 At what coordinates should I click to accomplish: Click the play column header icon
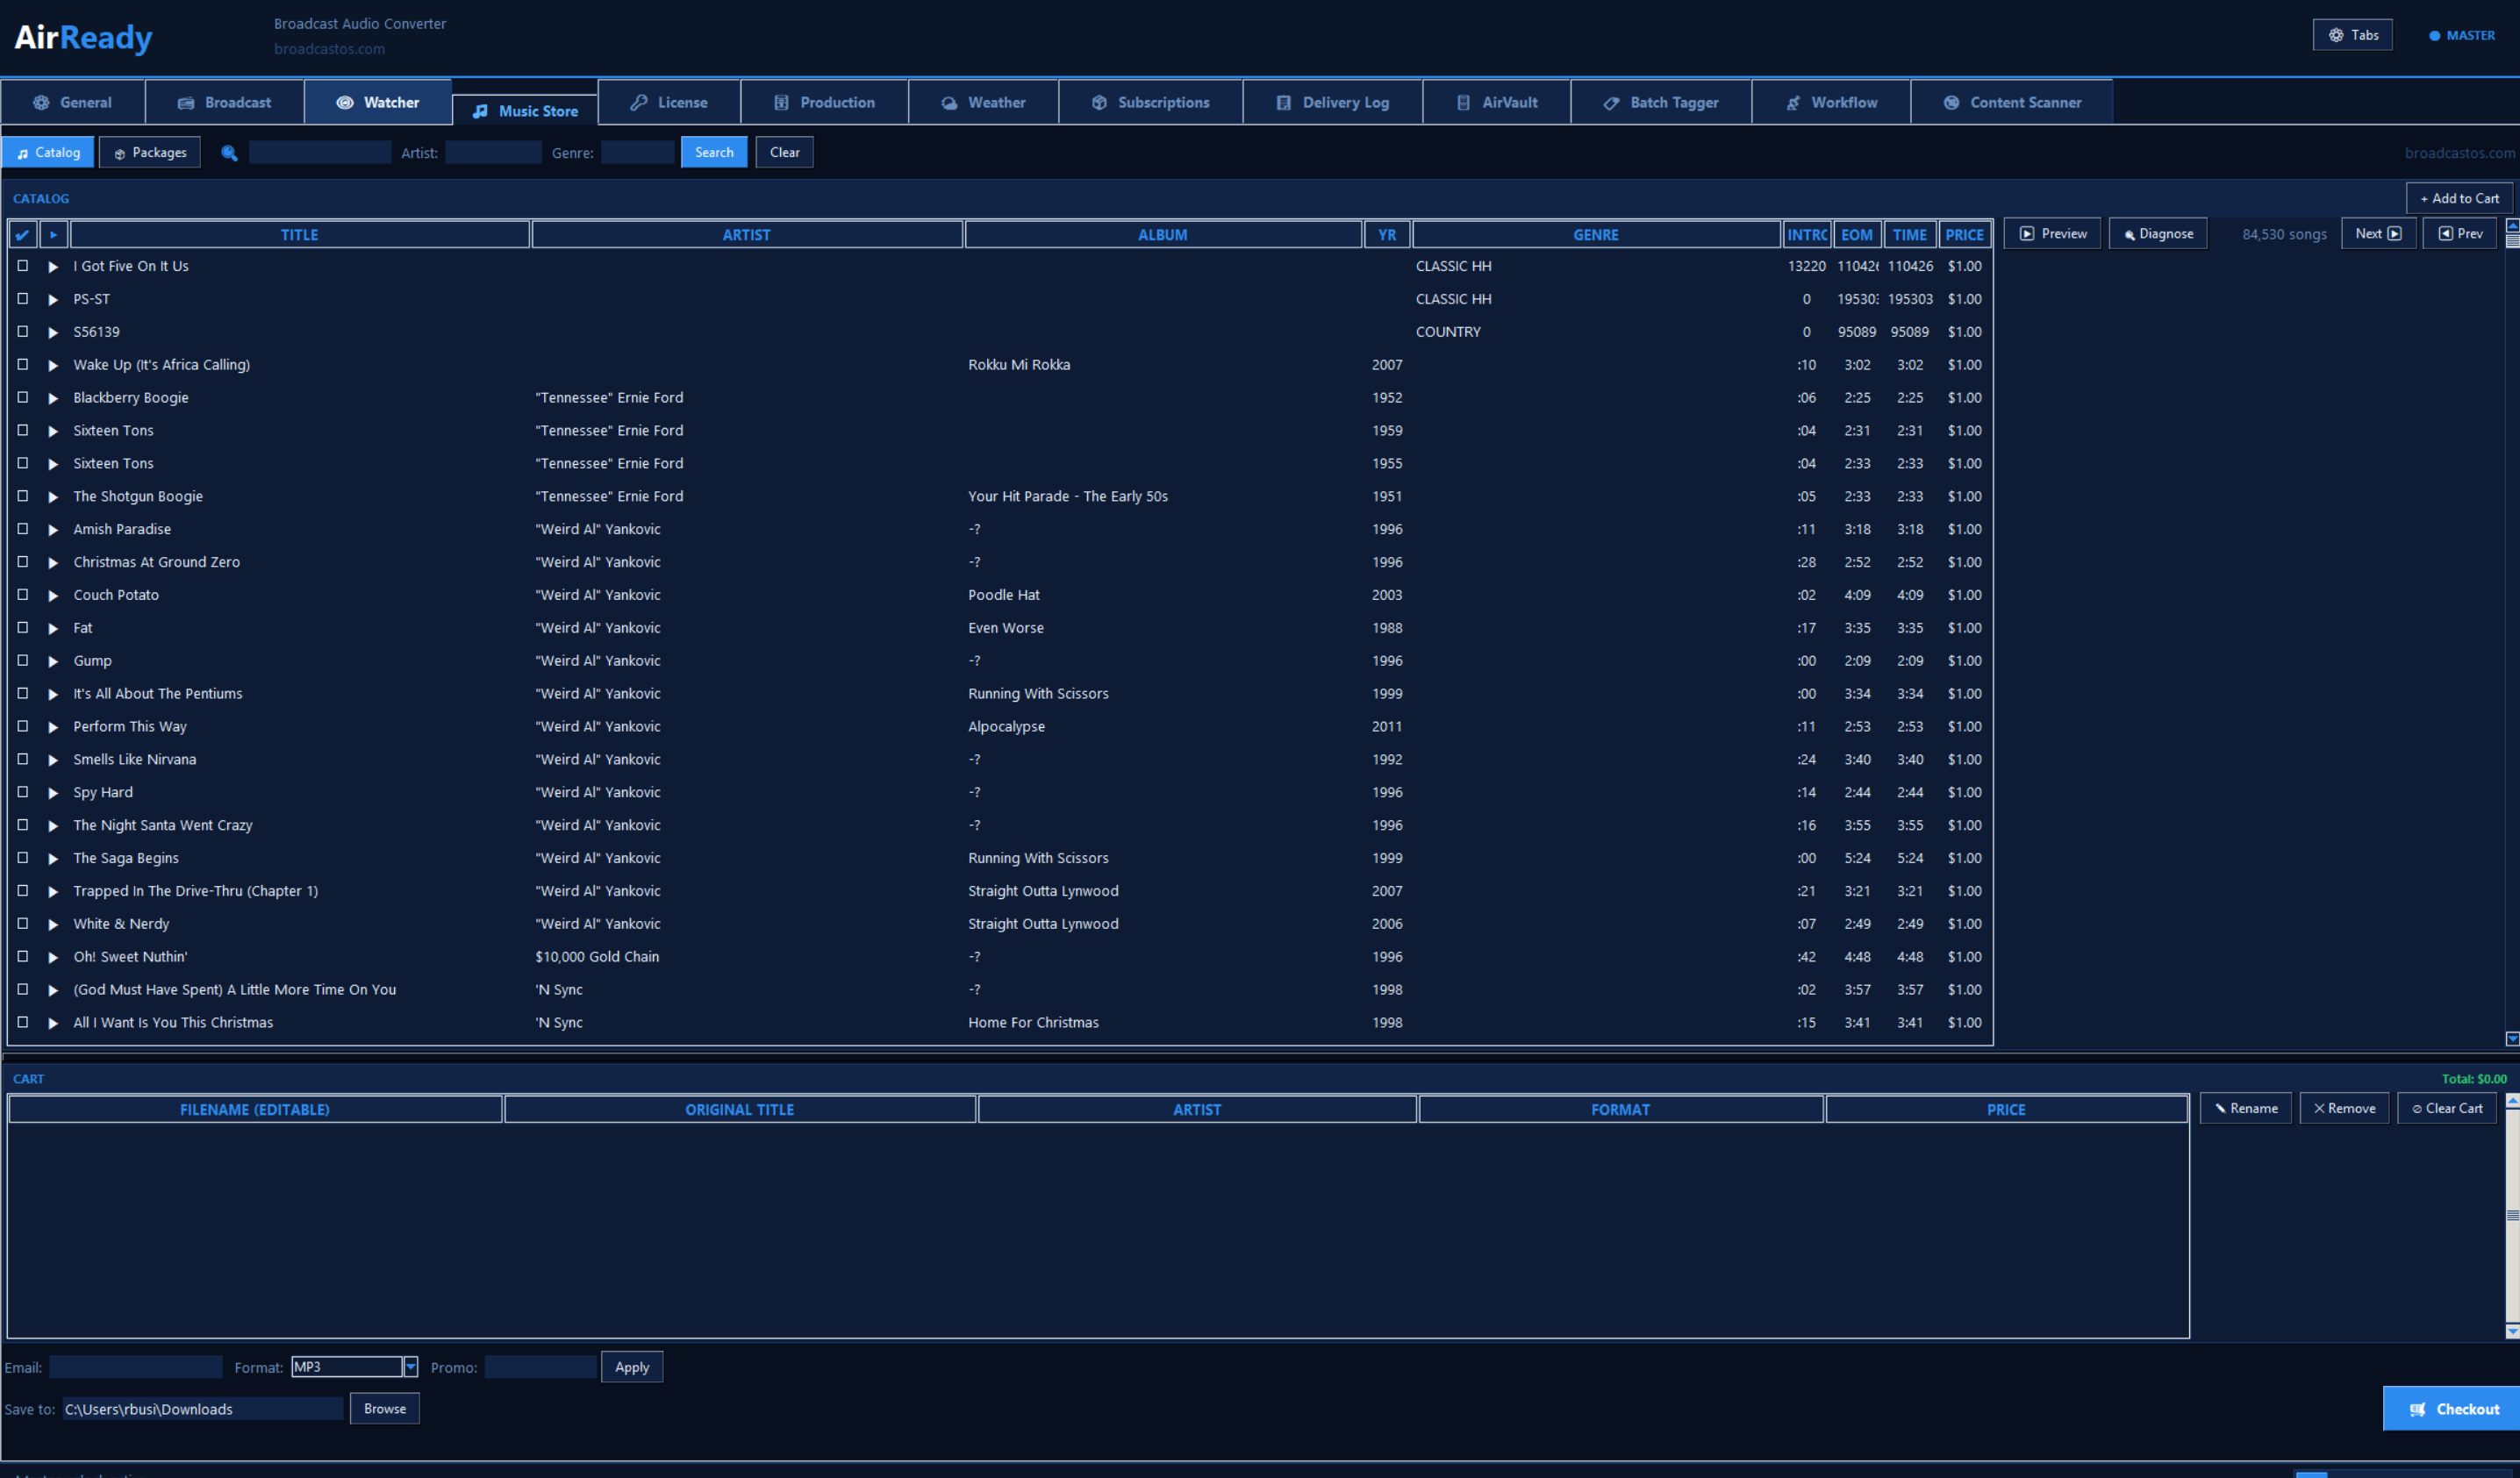[x=54, y=235]
